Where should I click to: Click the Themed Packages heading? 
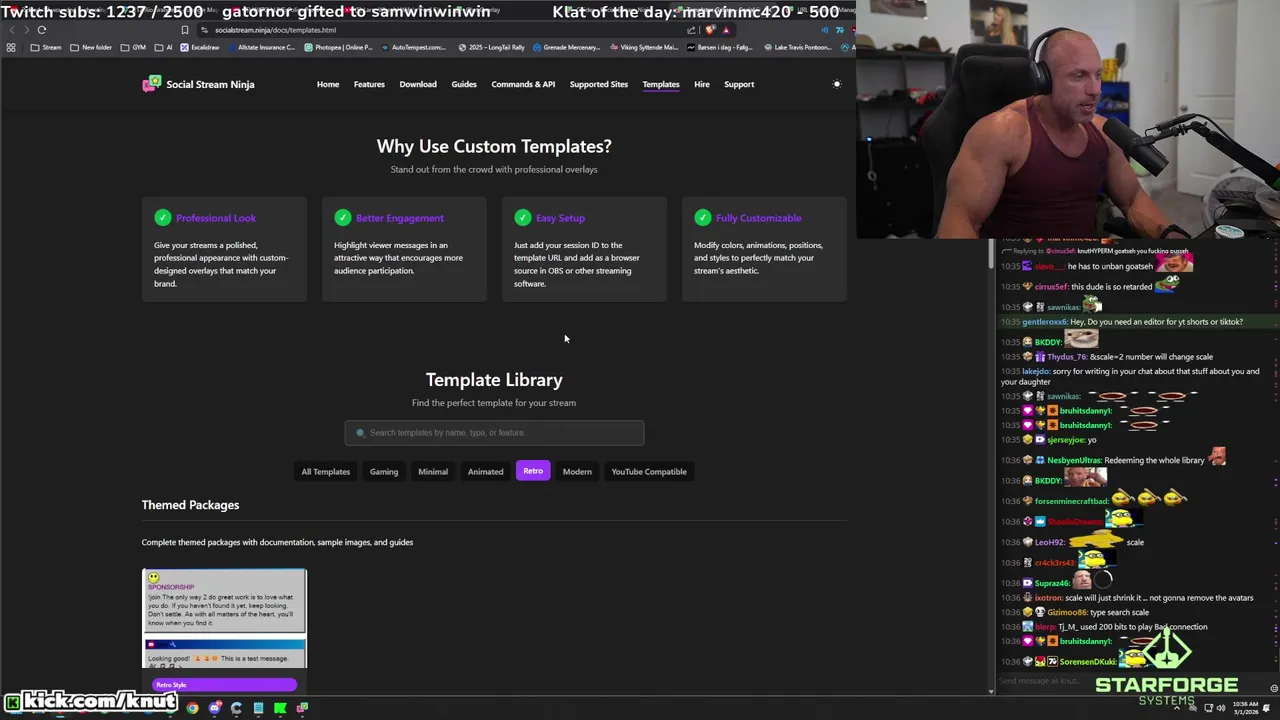click(x=190, y=505)
